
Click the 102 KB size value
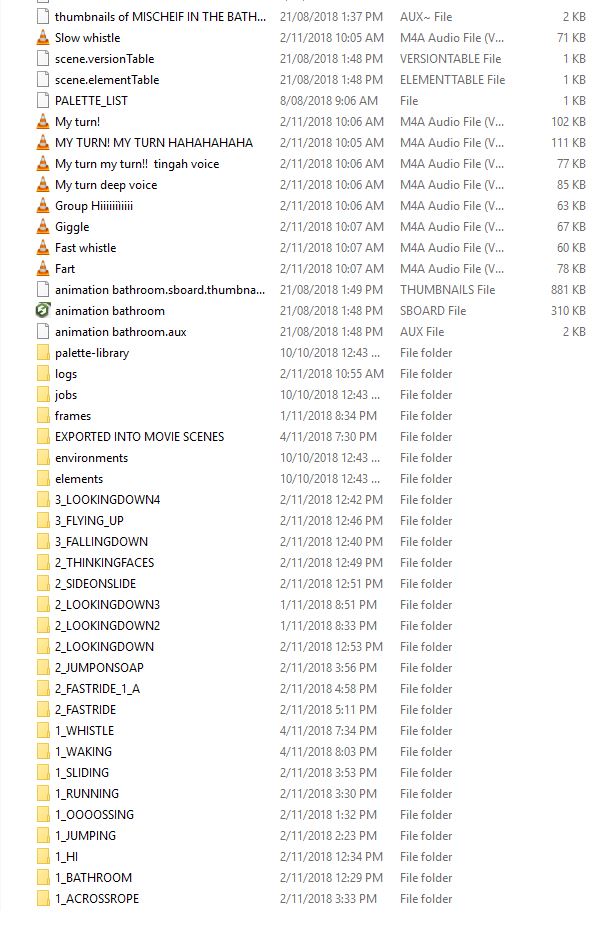568,122
